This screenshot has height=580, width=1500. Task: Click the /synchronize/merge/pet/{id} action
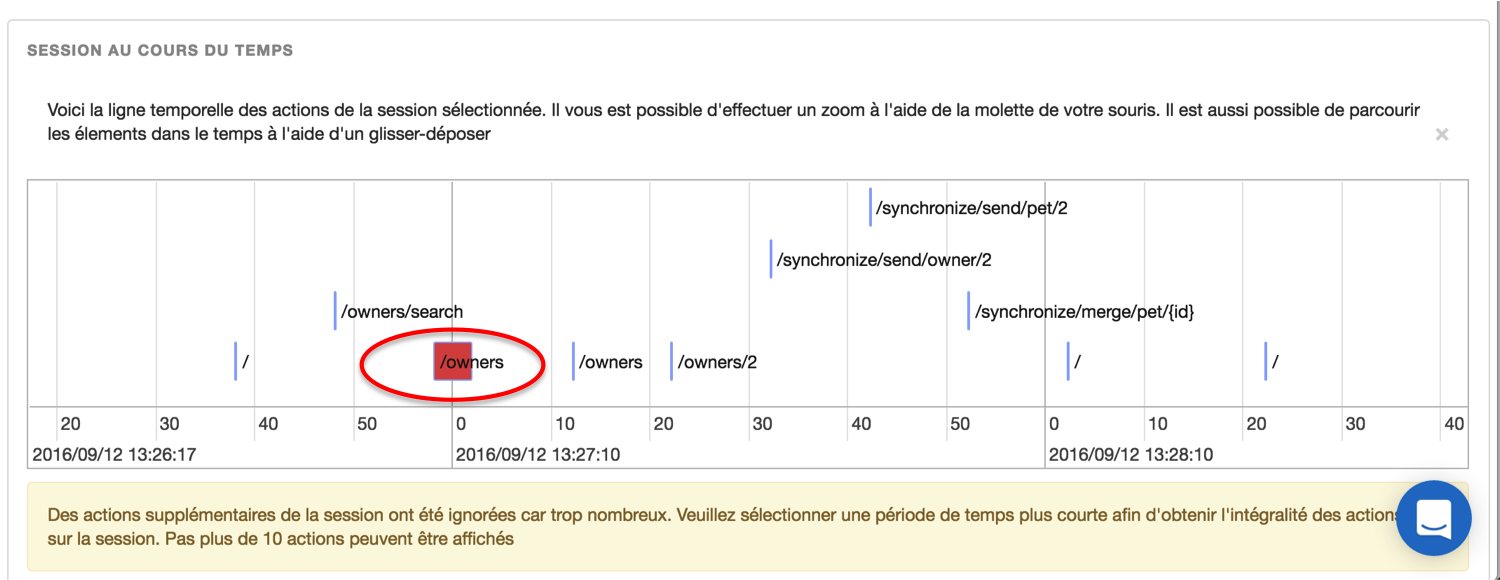click(x=1084, y=312)
